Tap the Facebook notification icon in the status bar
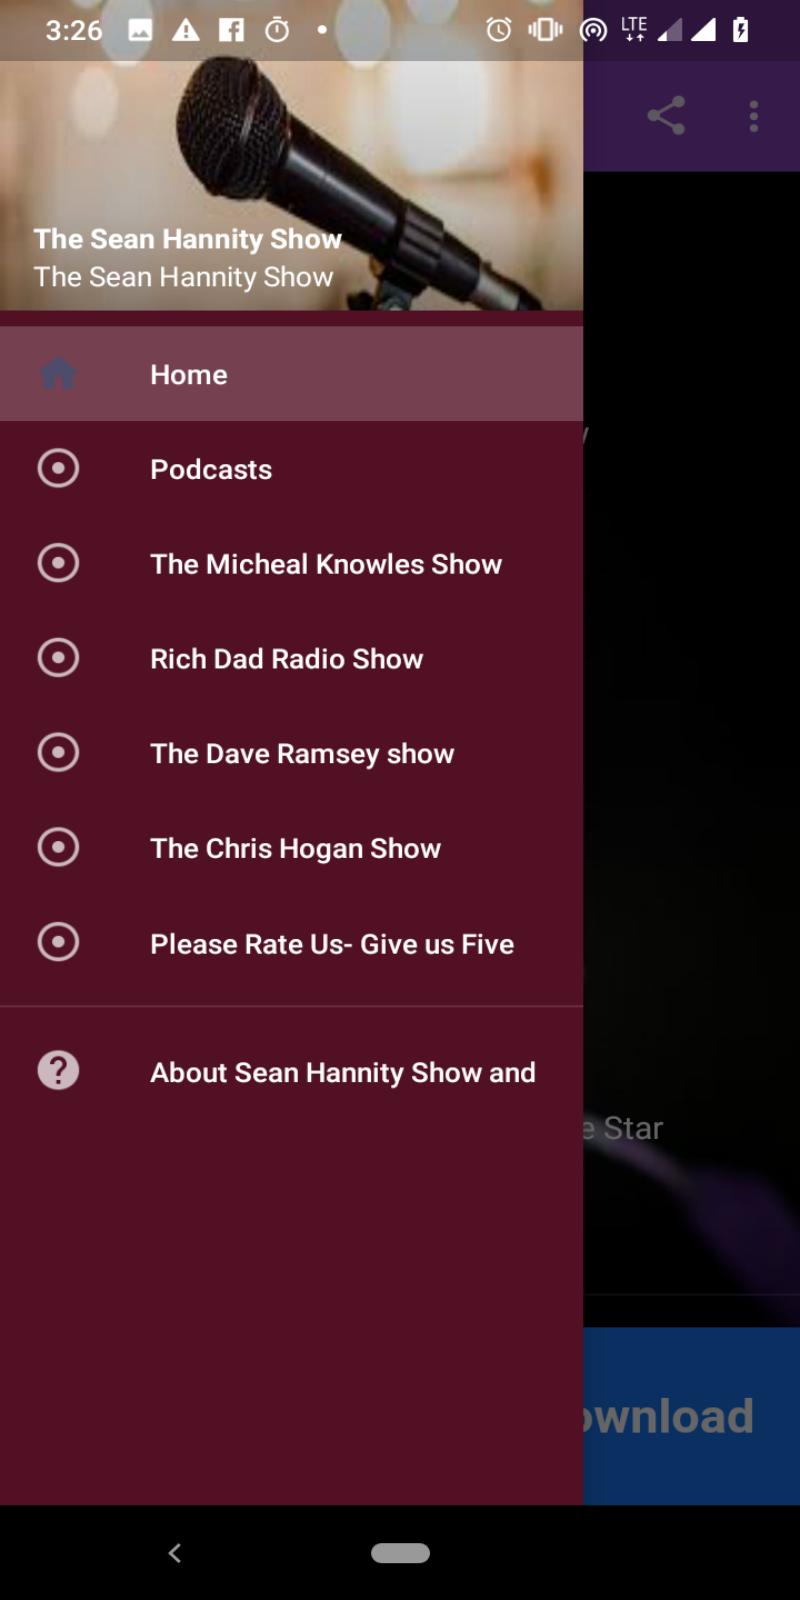 (x=232, y=30)
